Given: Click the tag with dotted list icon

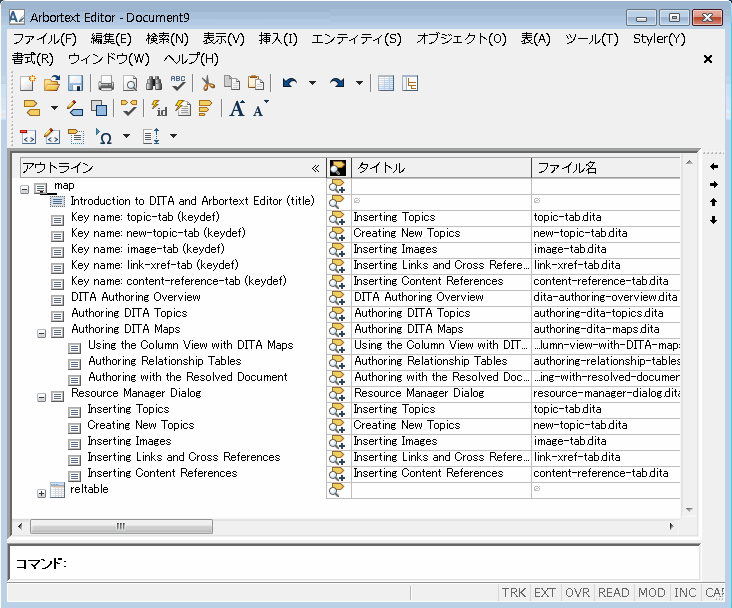Looking at the screenshot, I should tap(76, 136).
